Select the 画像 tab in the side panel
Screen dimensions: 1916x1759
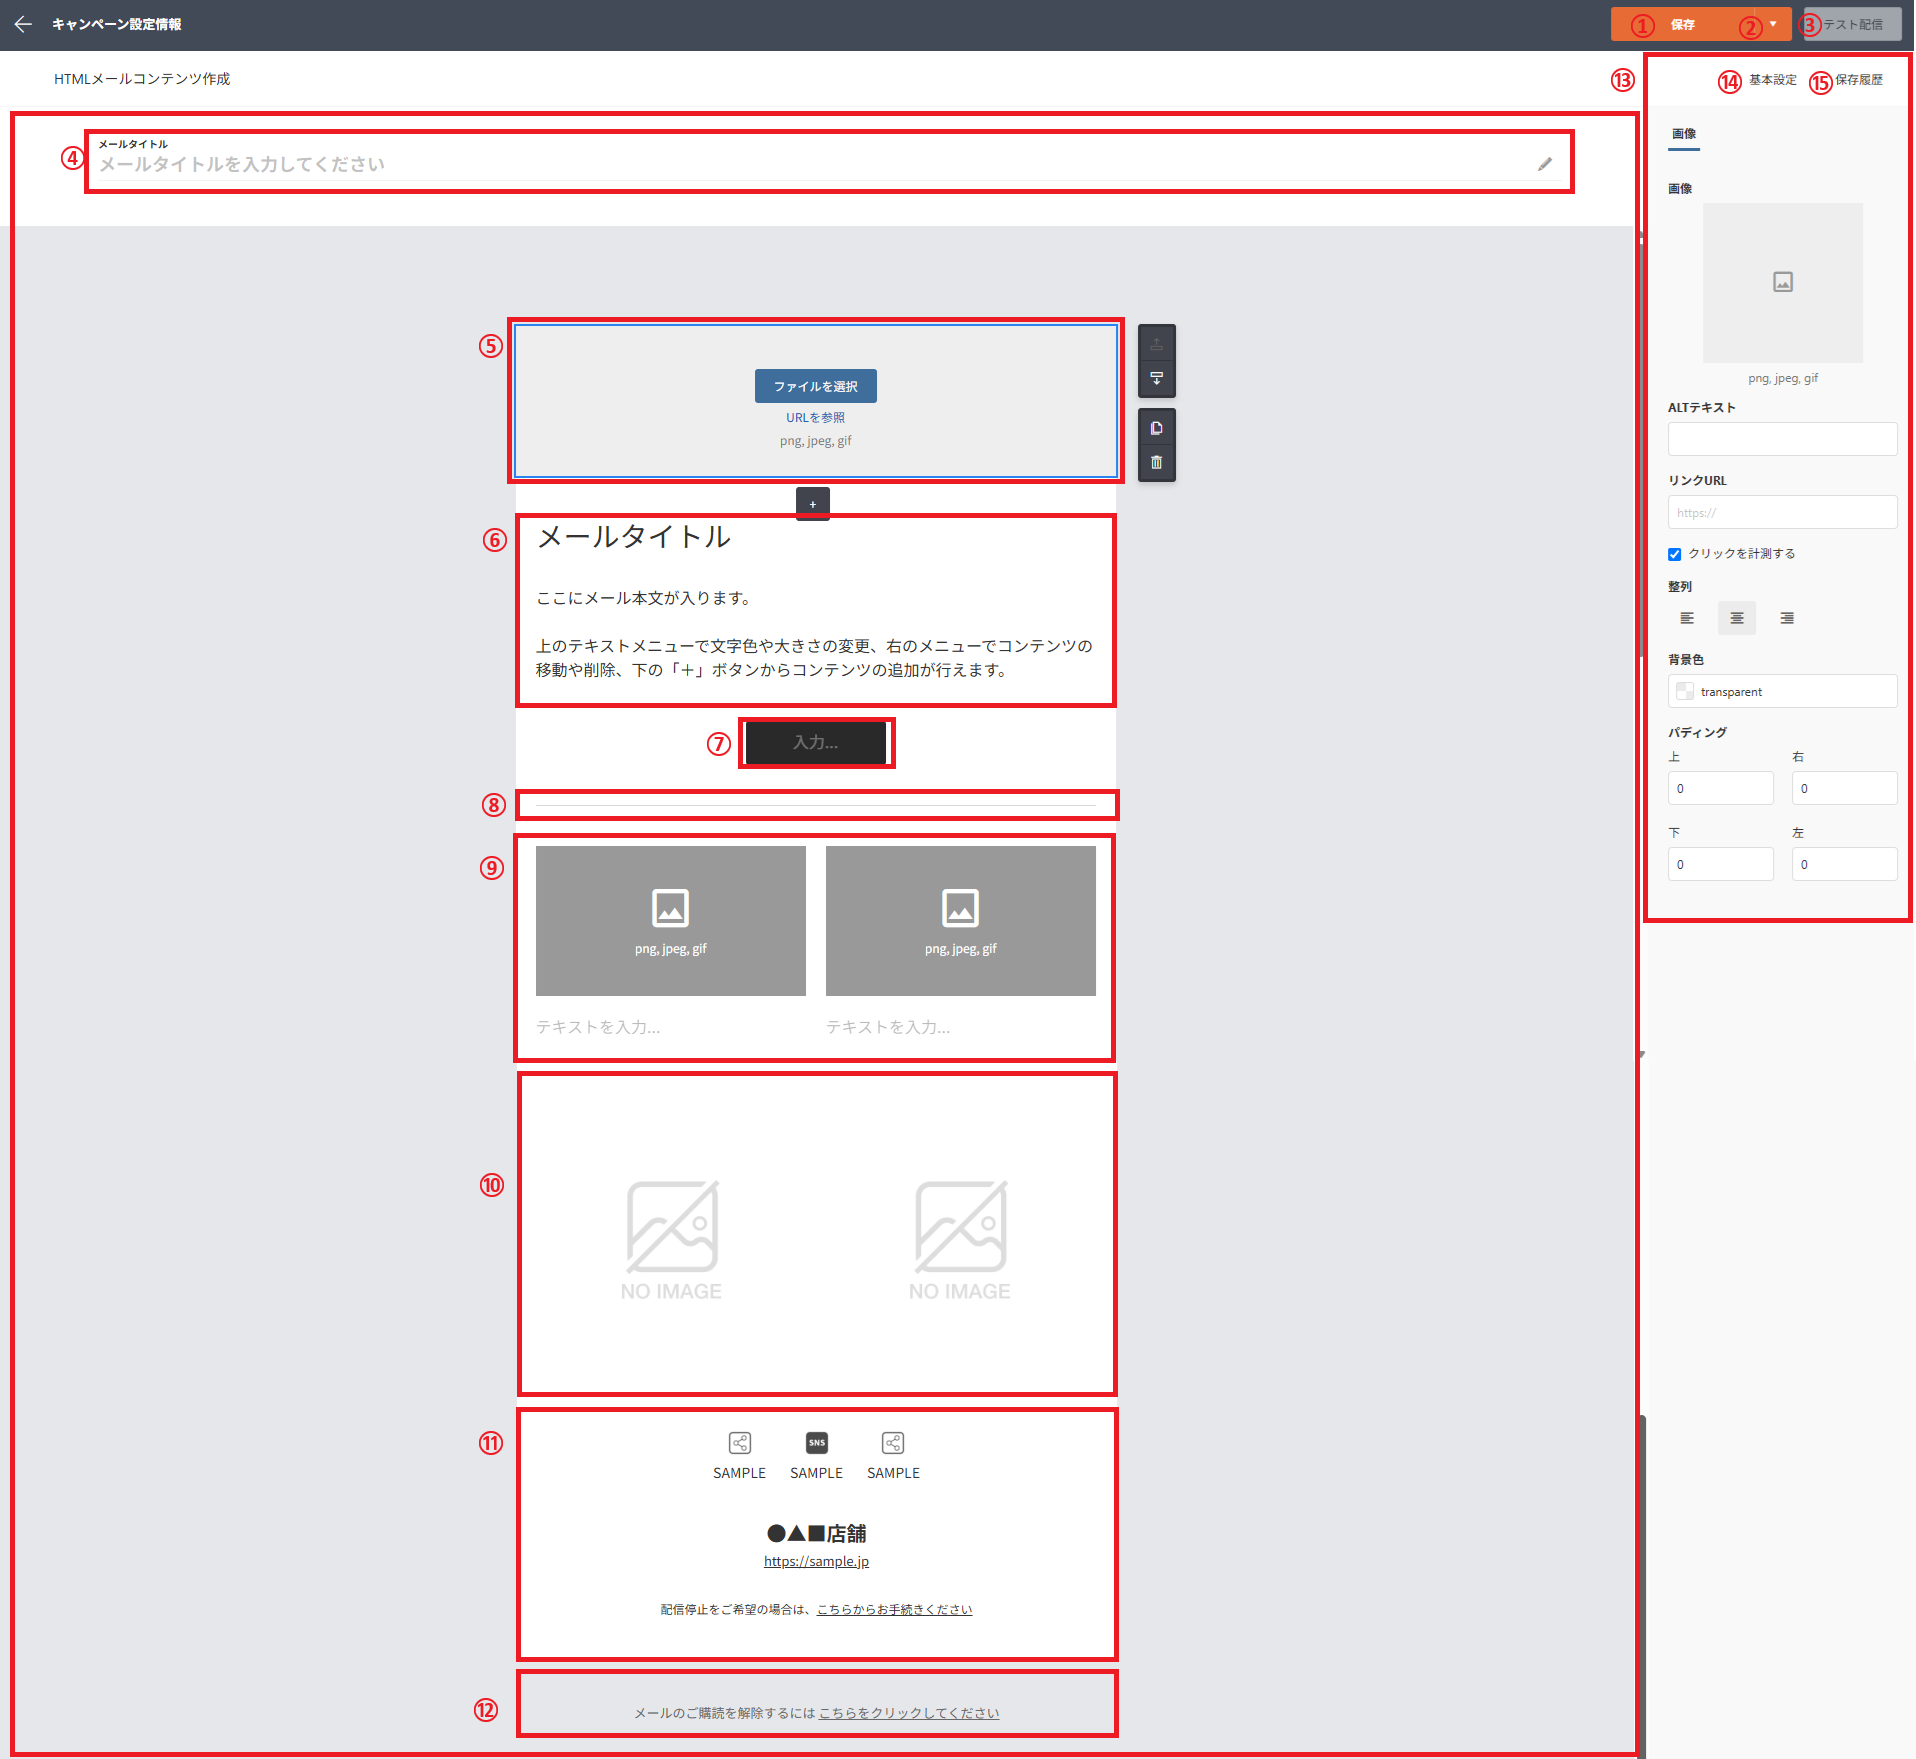point(1684,134)
